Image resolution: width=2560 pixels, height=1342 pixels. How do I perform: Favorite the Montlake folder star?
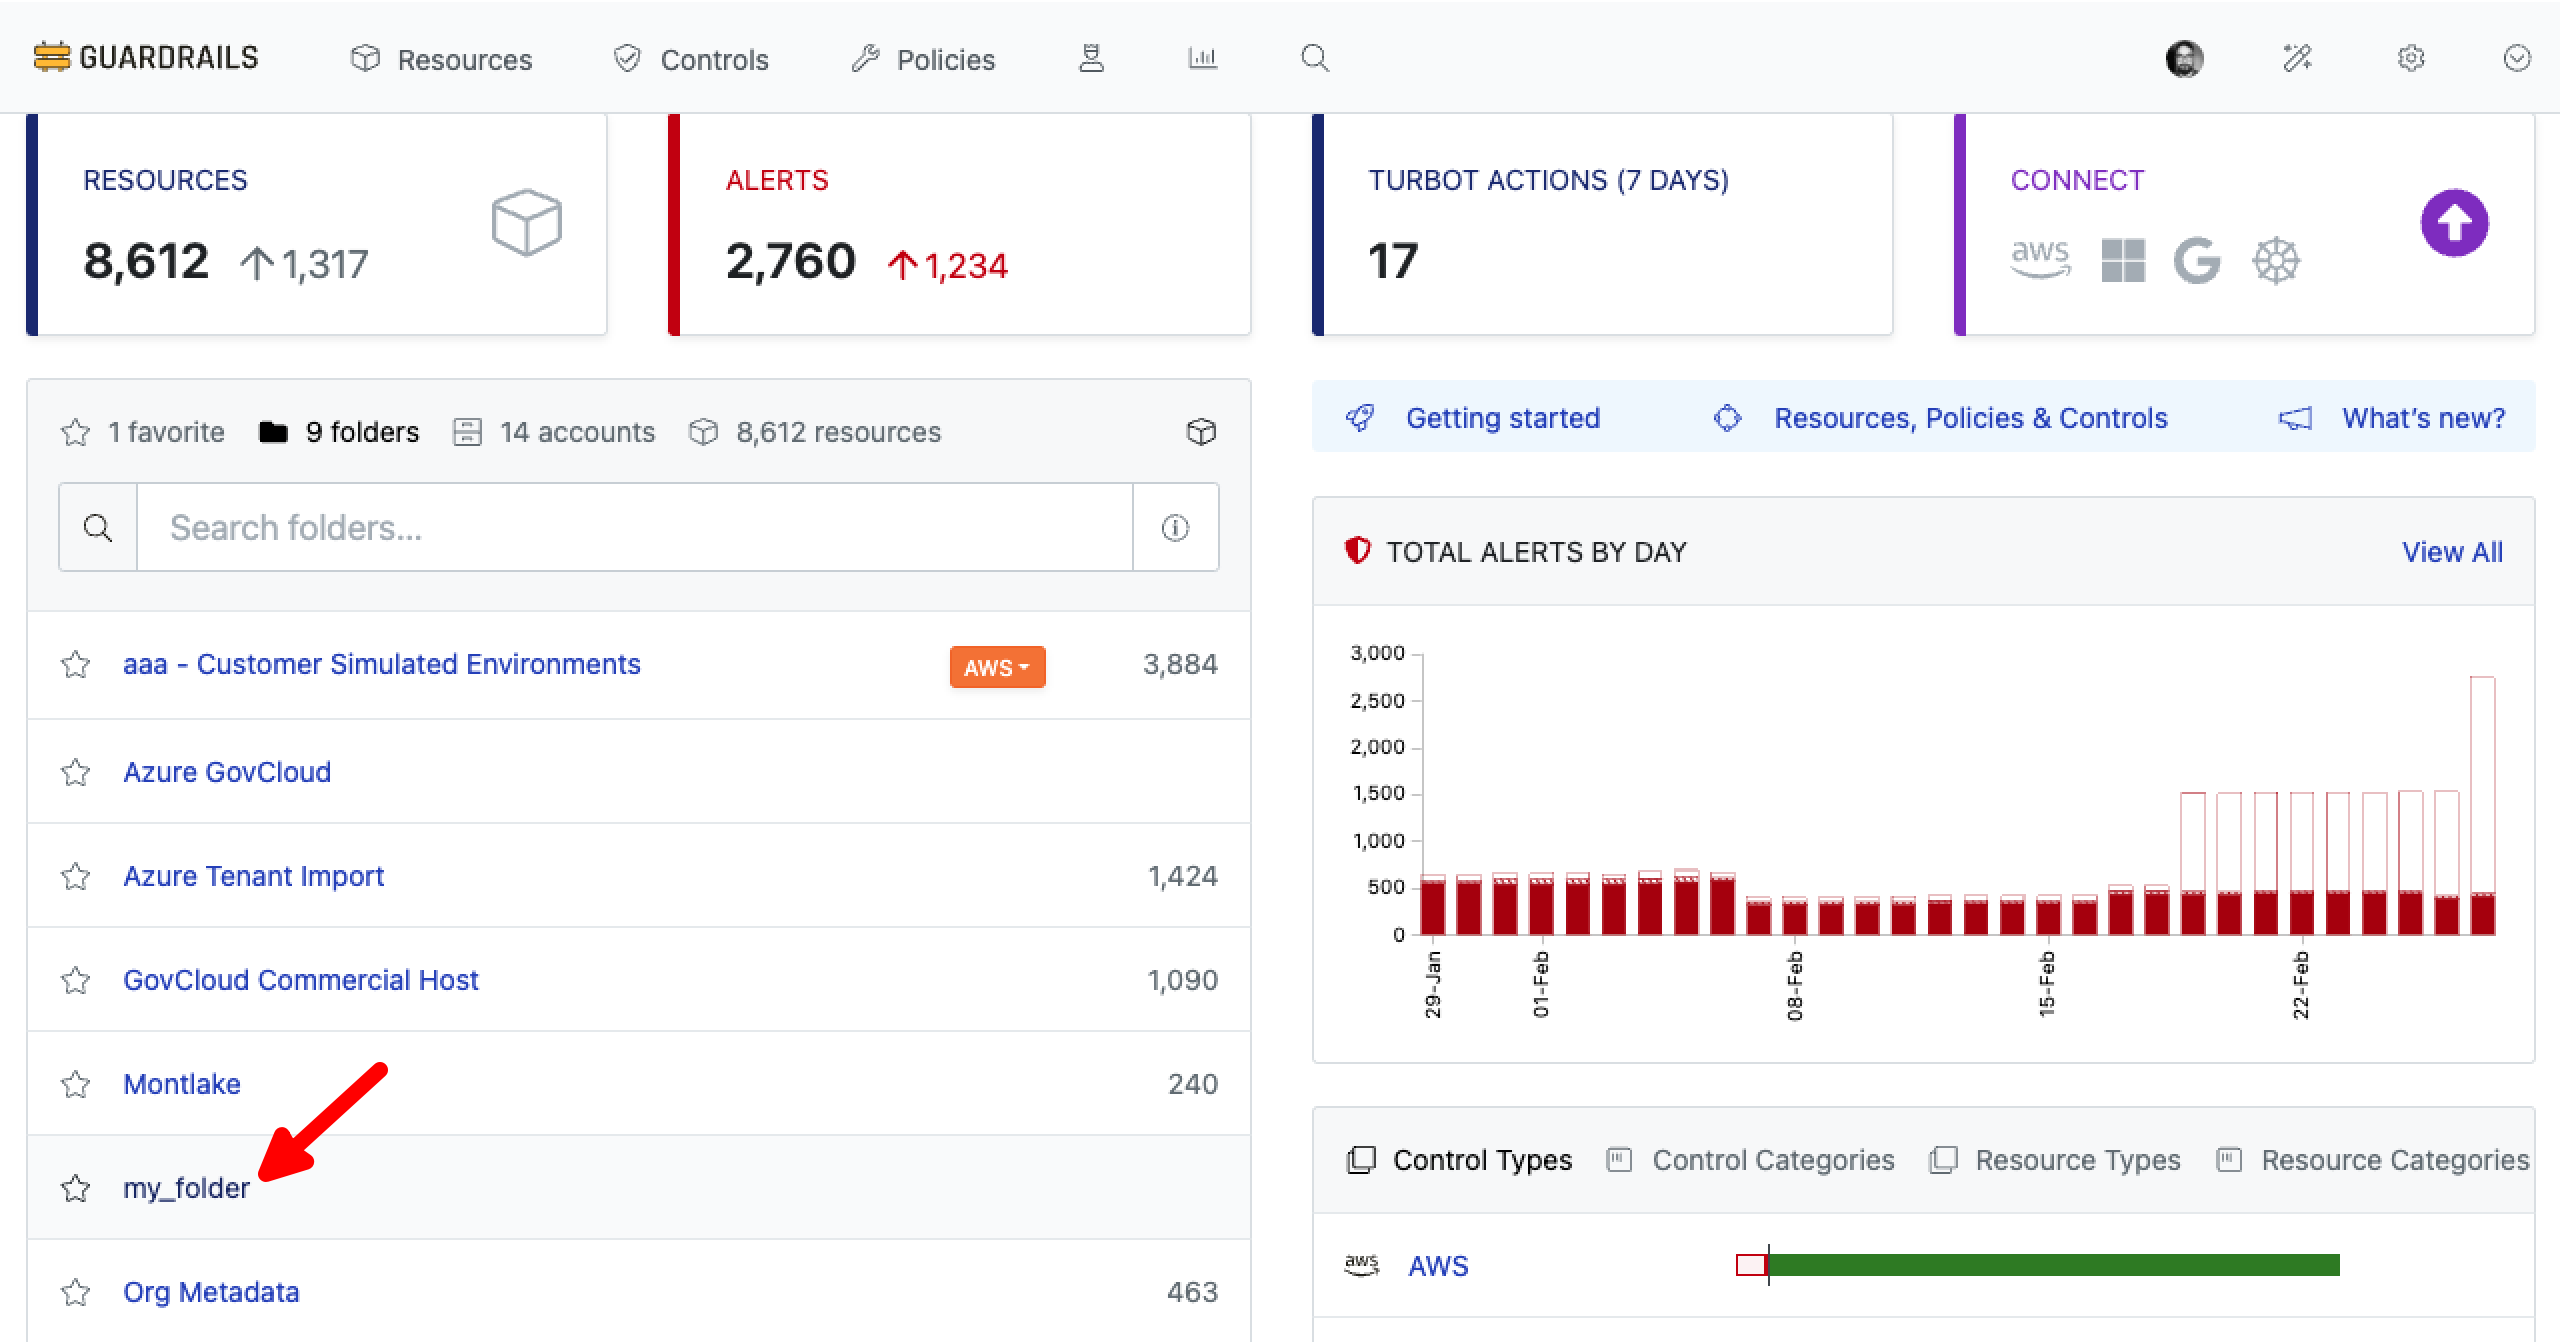[x=76, y=1084]
